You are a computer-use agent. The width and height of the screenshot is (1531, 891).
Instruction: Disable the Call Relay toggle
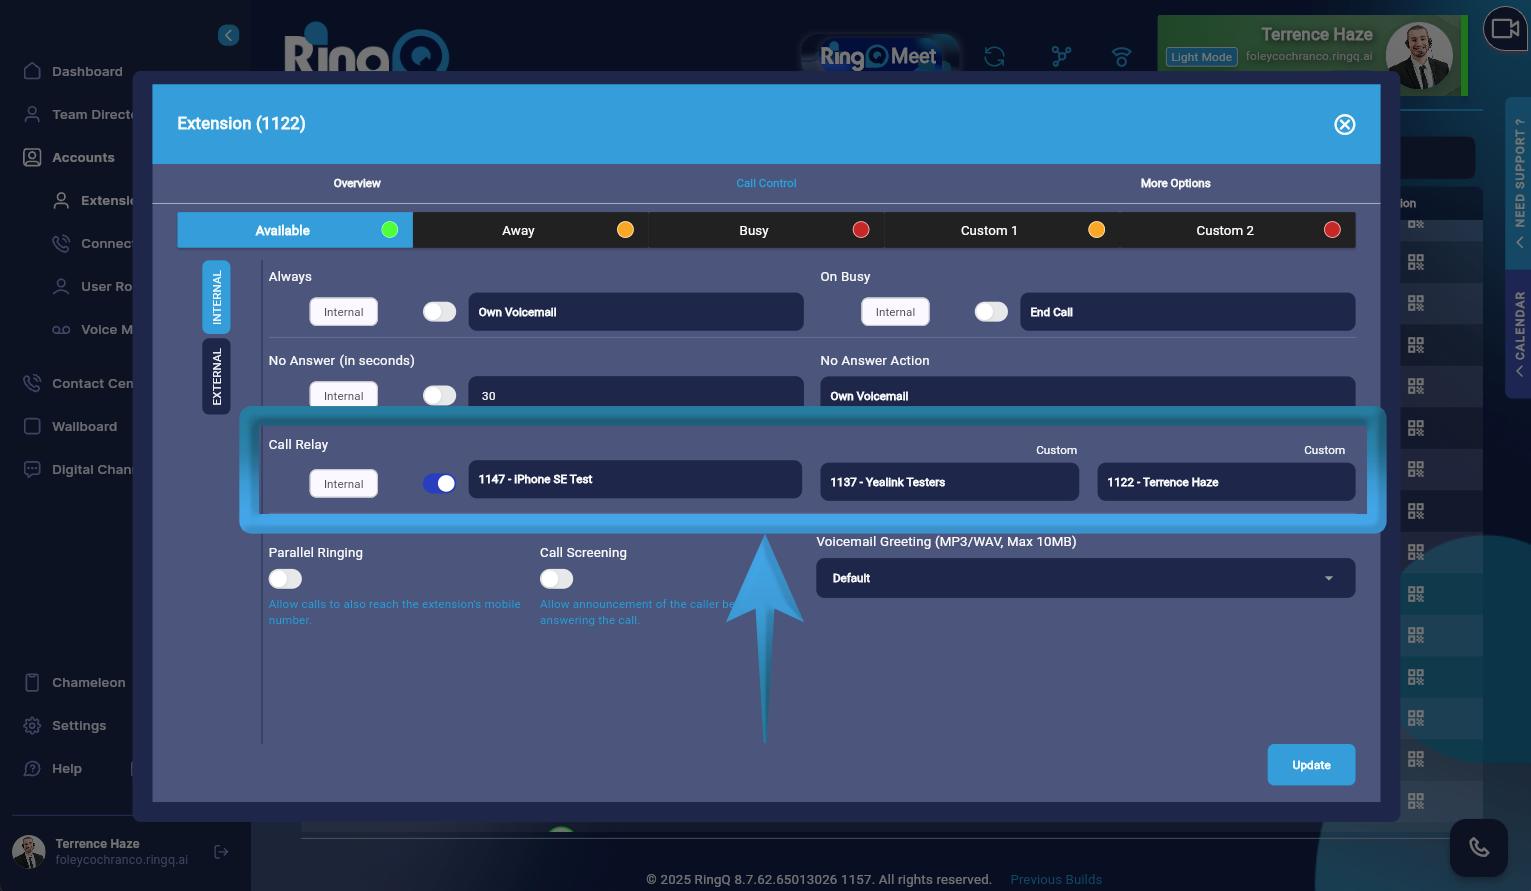click(439, 482)
